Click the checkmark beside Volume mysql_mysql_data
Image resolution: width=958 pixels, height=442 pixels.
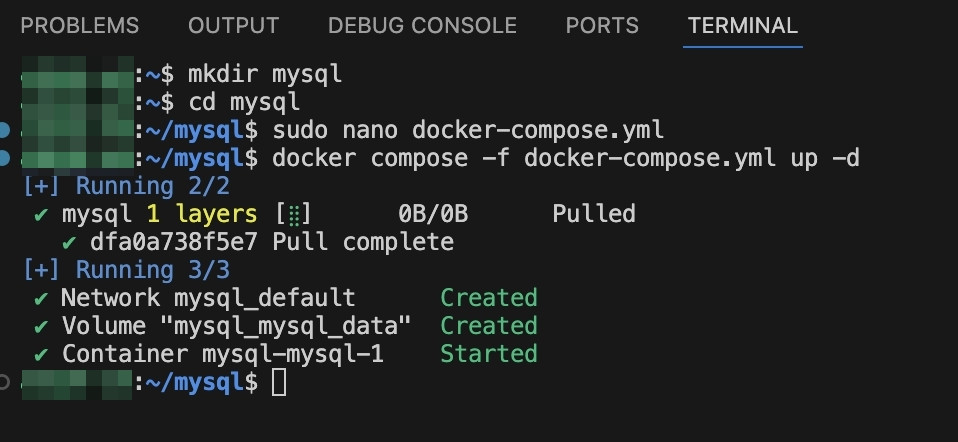coord(41,326)
